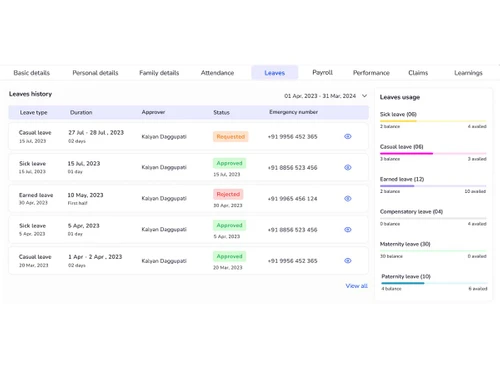The width and height of the screenshot is (500, 375).
Task: Click the Compensatory leave (04) usage bar
Action: click(x=433, y=218)
